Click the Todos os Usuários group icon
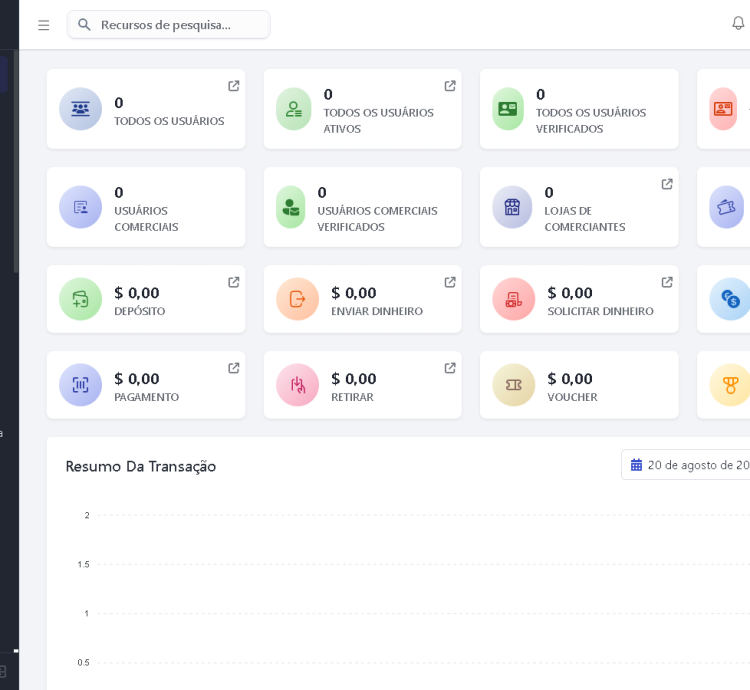Viewport: 750px width, 690px height. pos(80,109)
